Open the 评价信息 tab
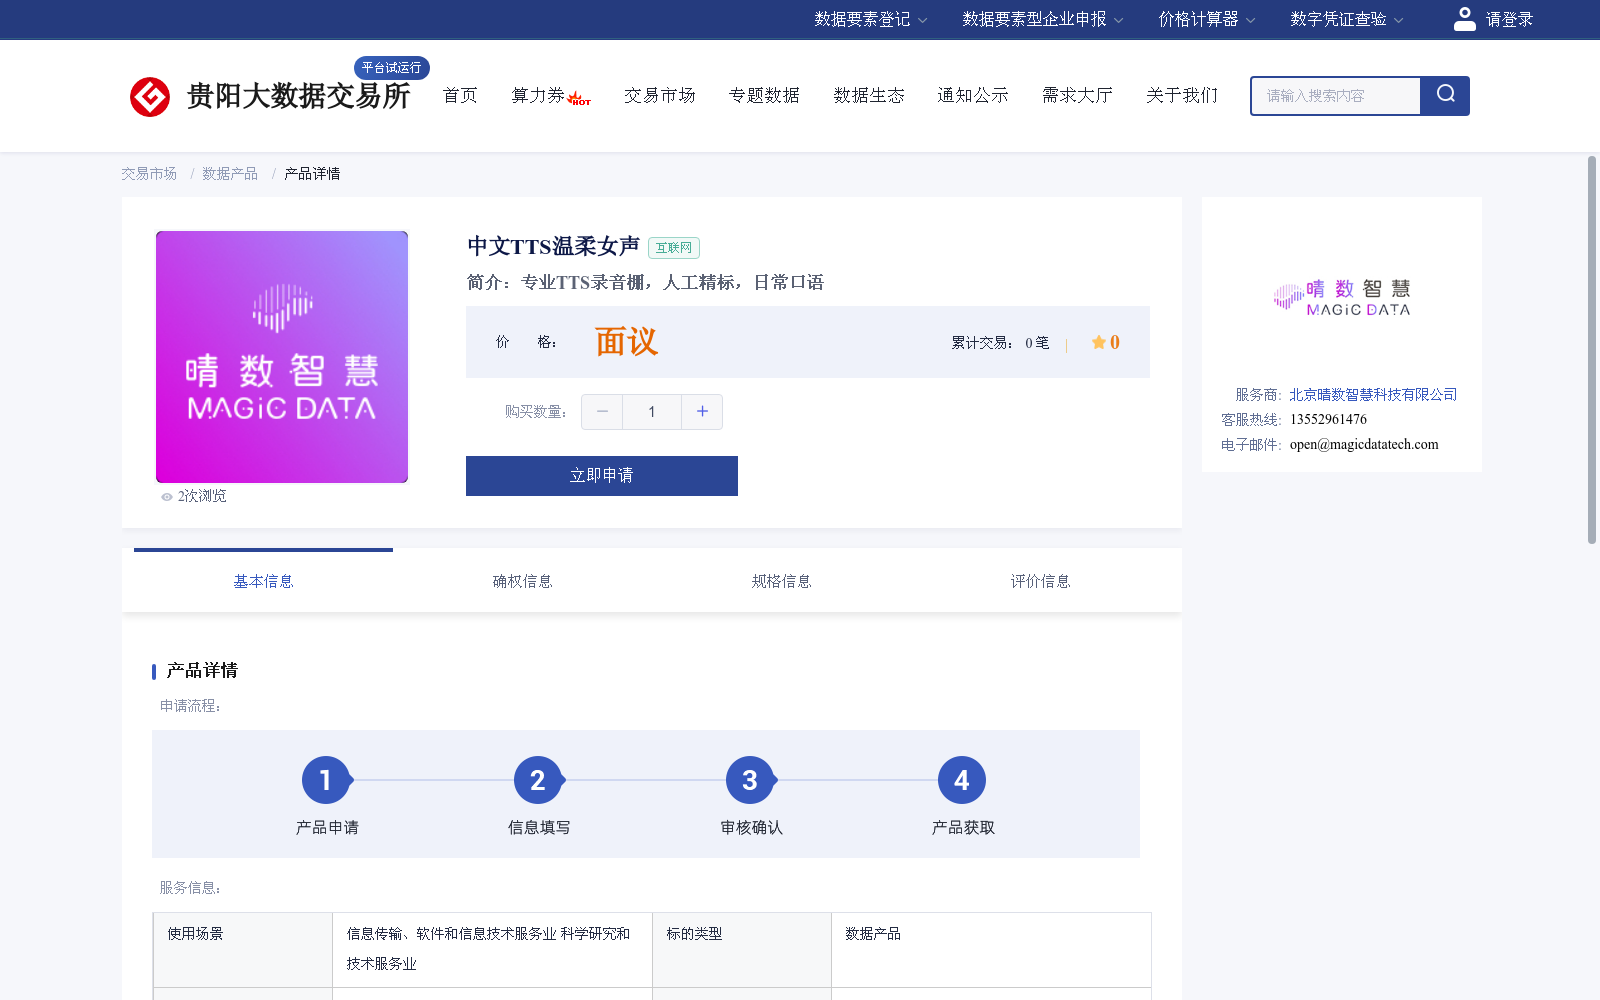 [x=1040, y=580]
